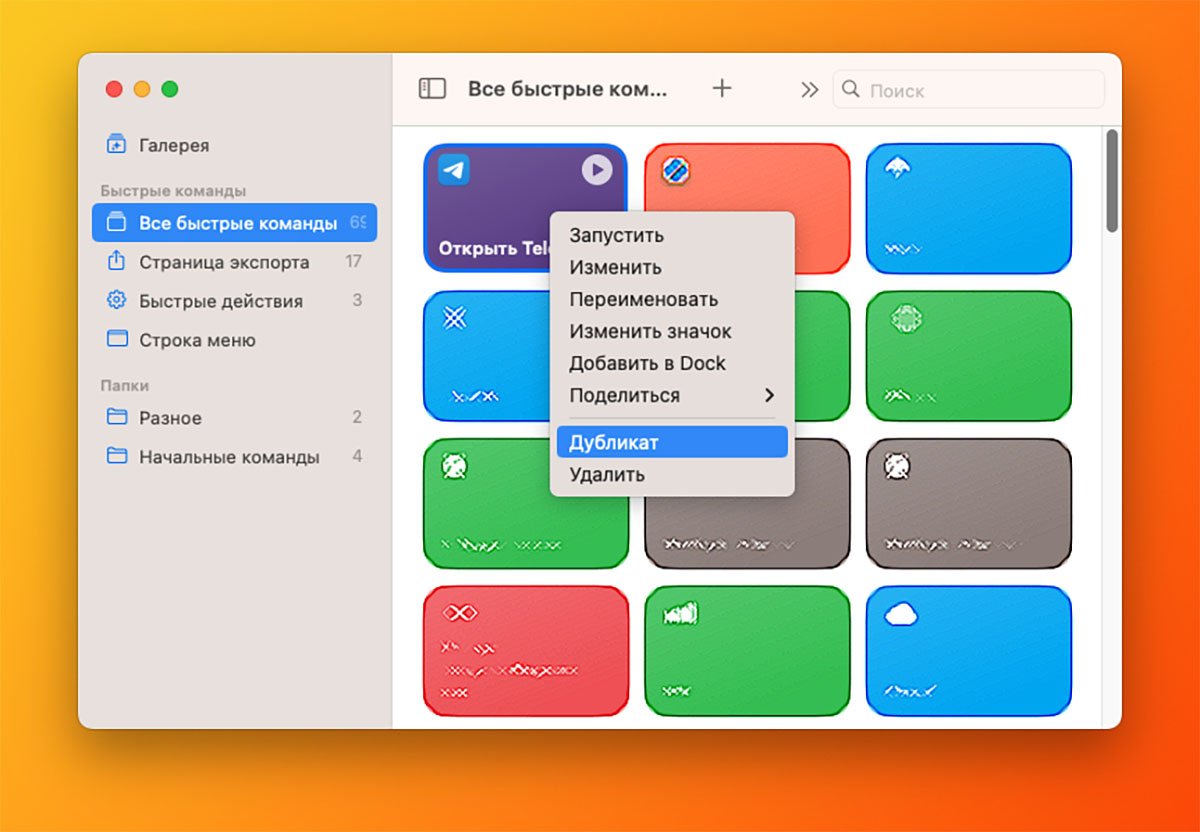
Task: Click the Папки section header
Action: point(124,385)
